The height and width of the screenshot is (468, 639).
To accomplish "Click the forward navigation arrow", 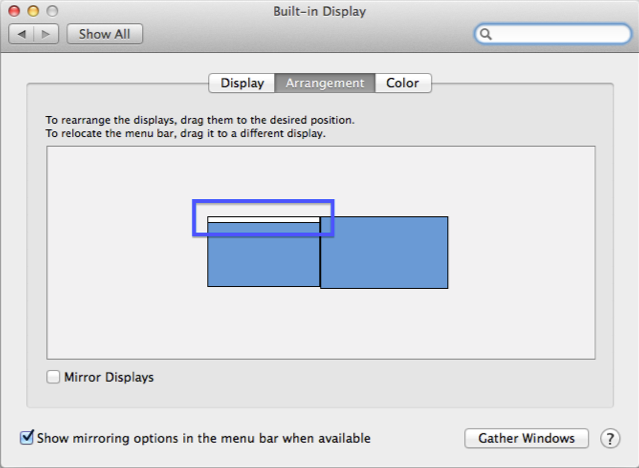I will (46, 34).
